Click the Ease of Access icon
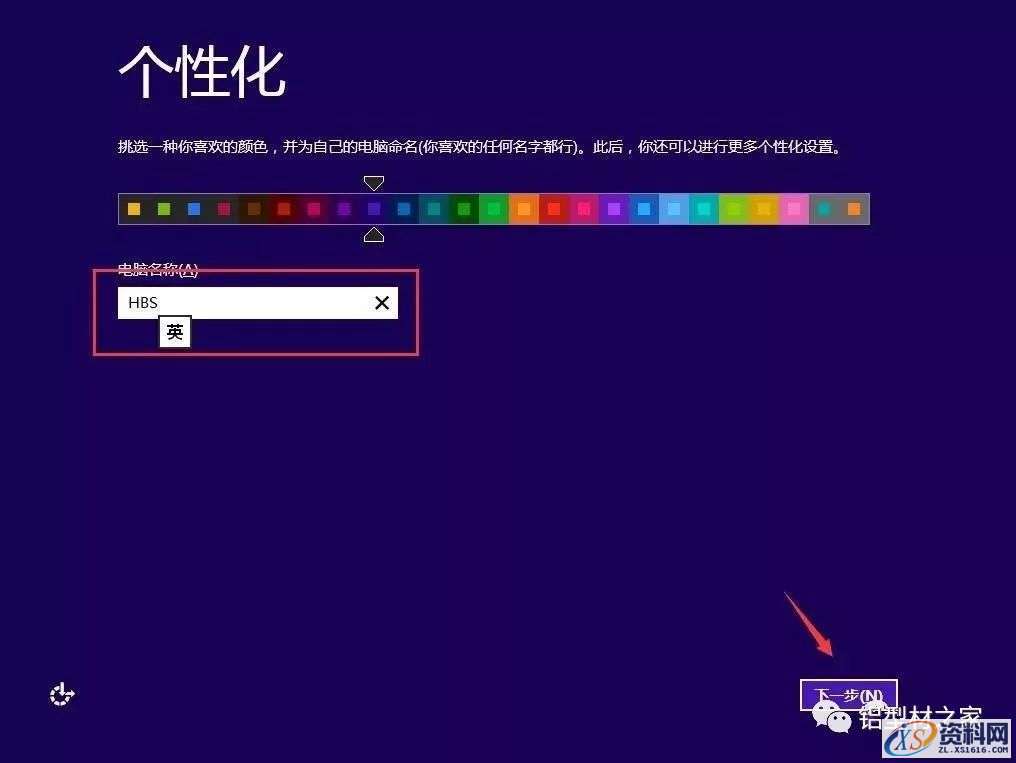1016x763 pixels. coord(62,695)
